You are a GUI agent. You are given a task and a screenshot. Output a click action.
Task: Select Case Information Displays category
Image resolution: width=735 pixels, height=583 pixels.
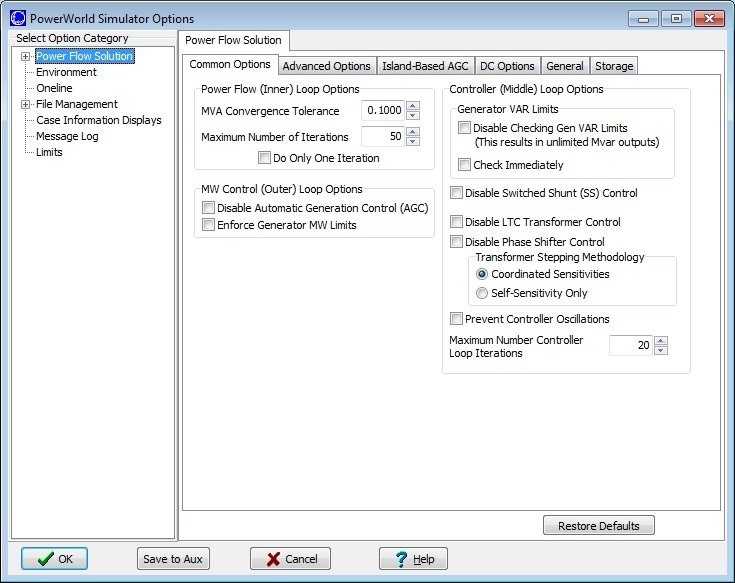[x=99, y=120]
